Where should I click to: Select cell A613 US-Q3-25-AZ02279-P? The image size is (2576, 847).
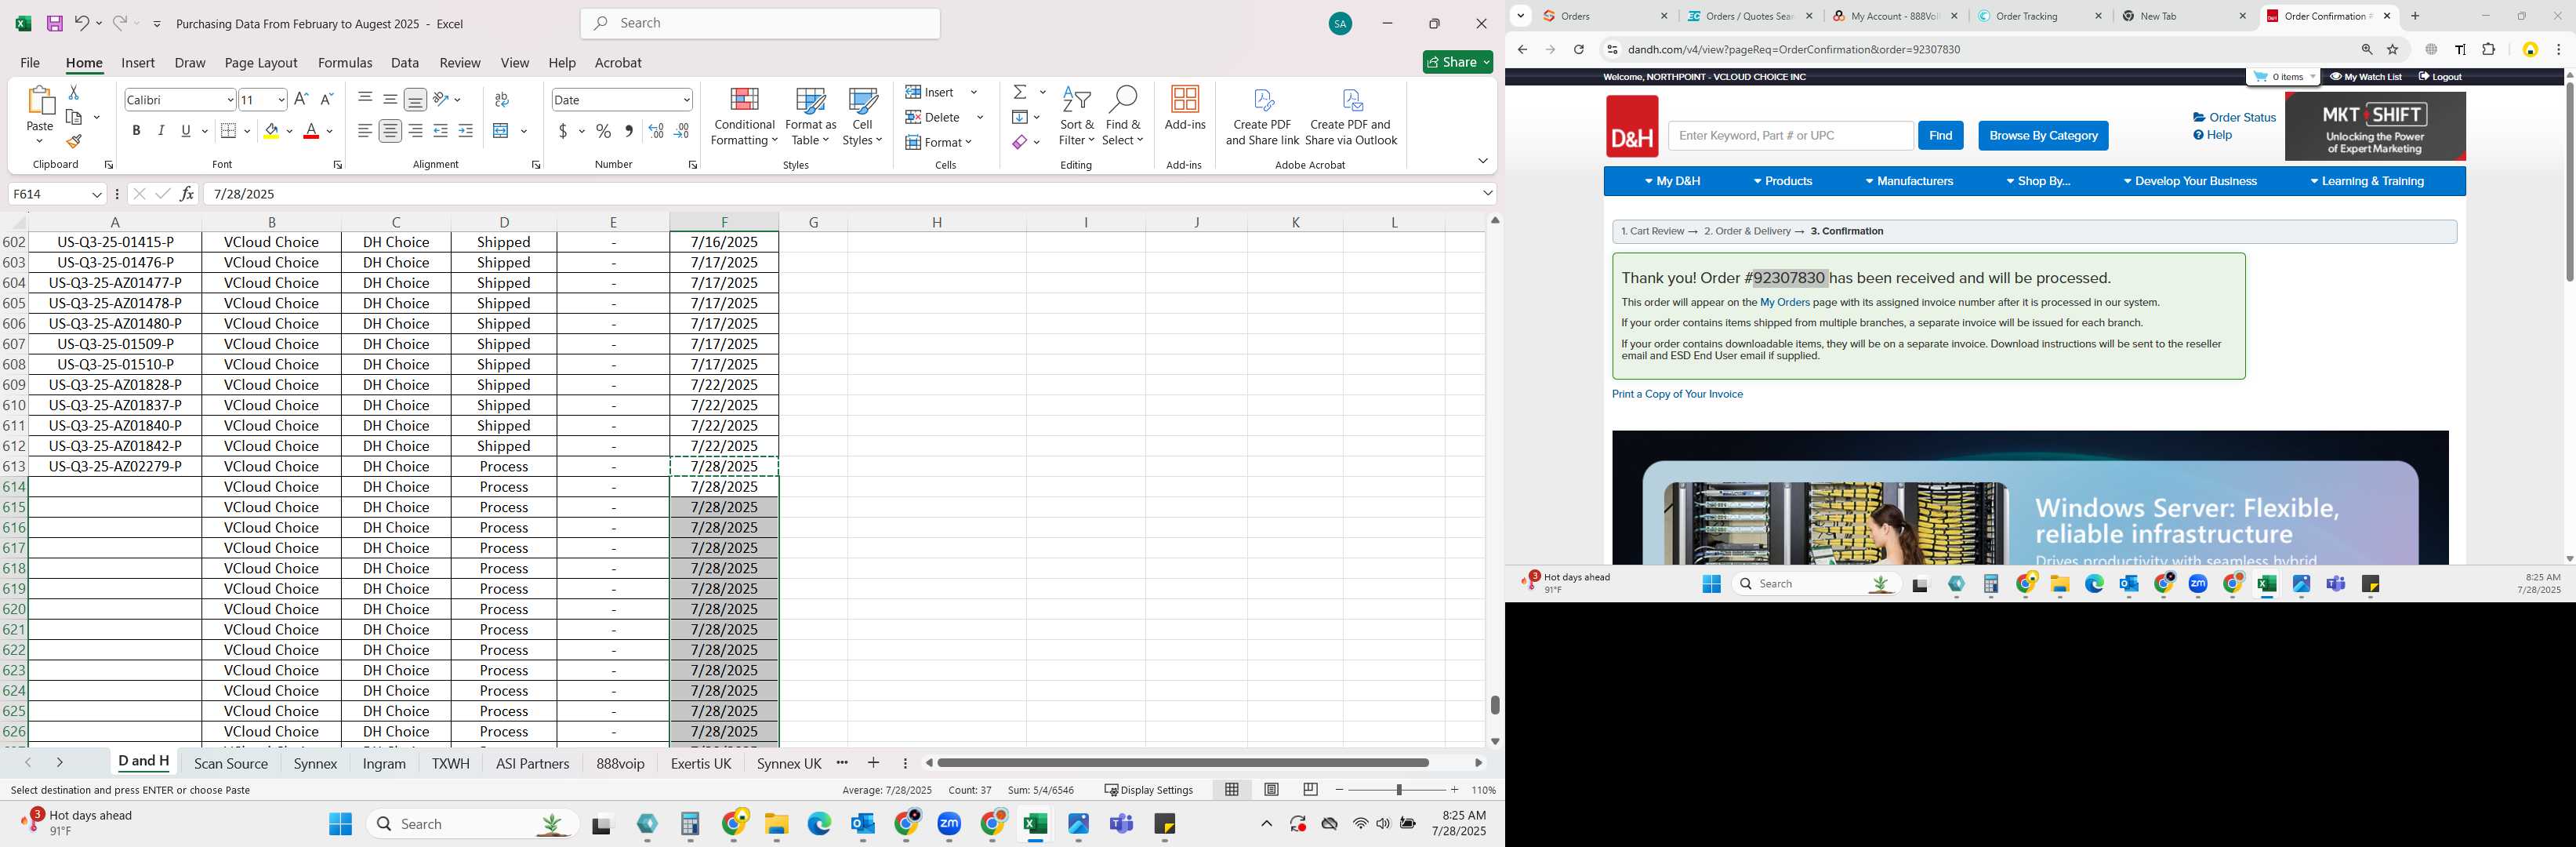pos(115,466)
